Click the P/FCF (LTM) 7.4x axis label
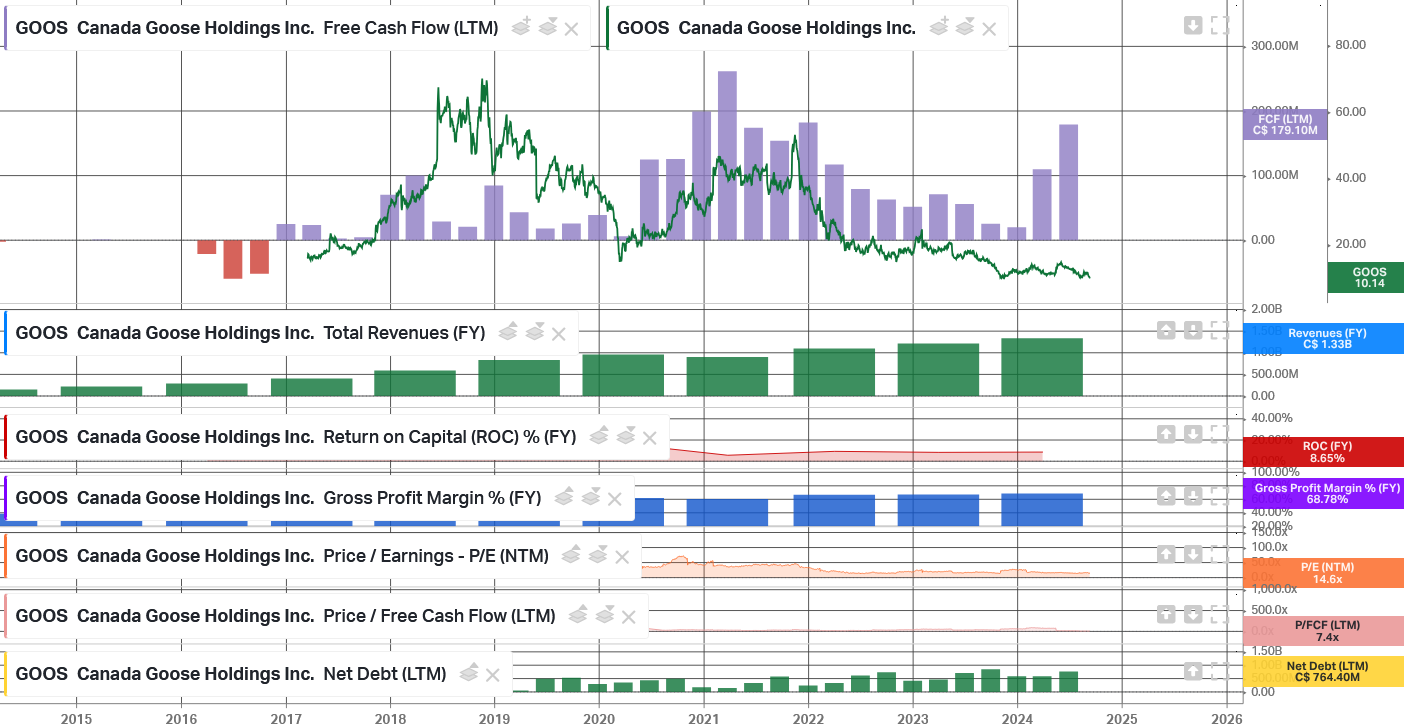The width and height of the screenshot is (1404, 725). 1324,631
